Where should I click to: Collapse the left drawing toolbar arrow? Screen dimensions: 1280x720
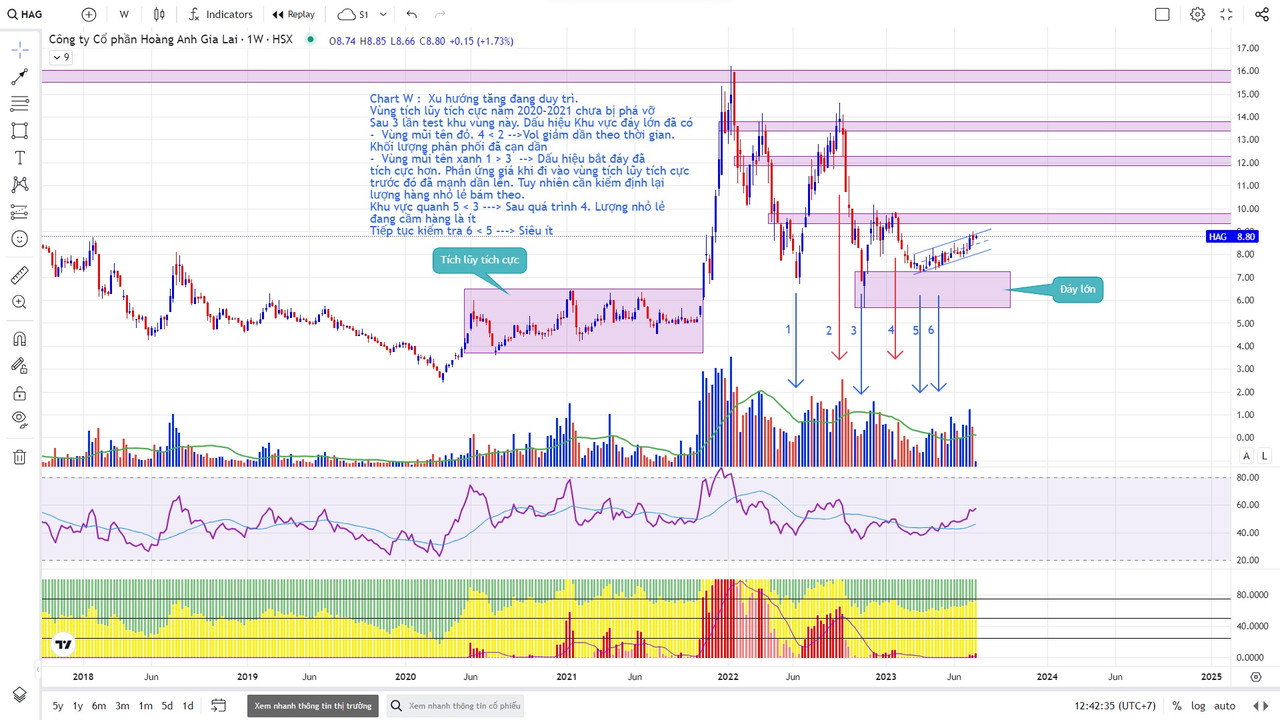point(38,668)
